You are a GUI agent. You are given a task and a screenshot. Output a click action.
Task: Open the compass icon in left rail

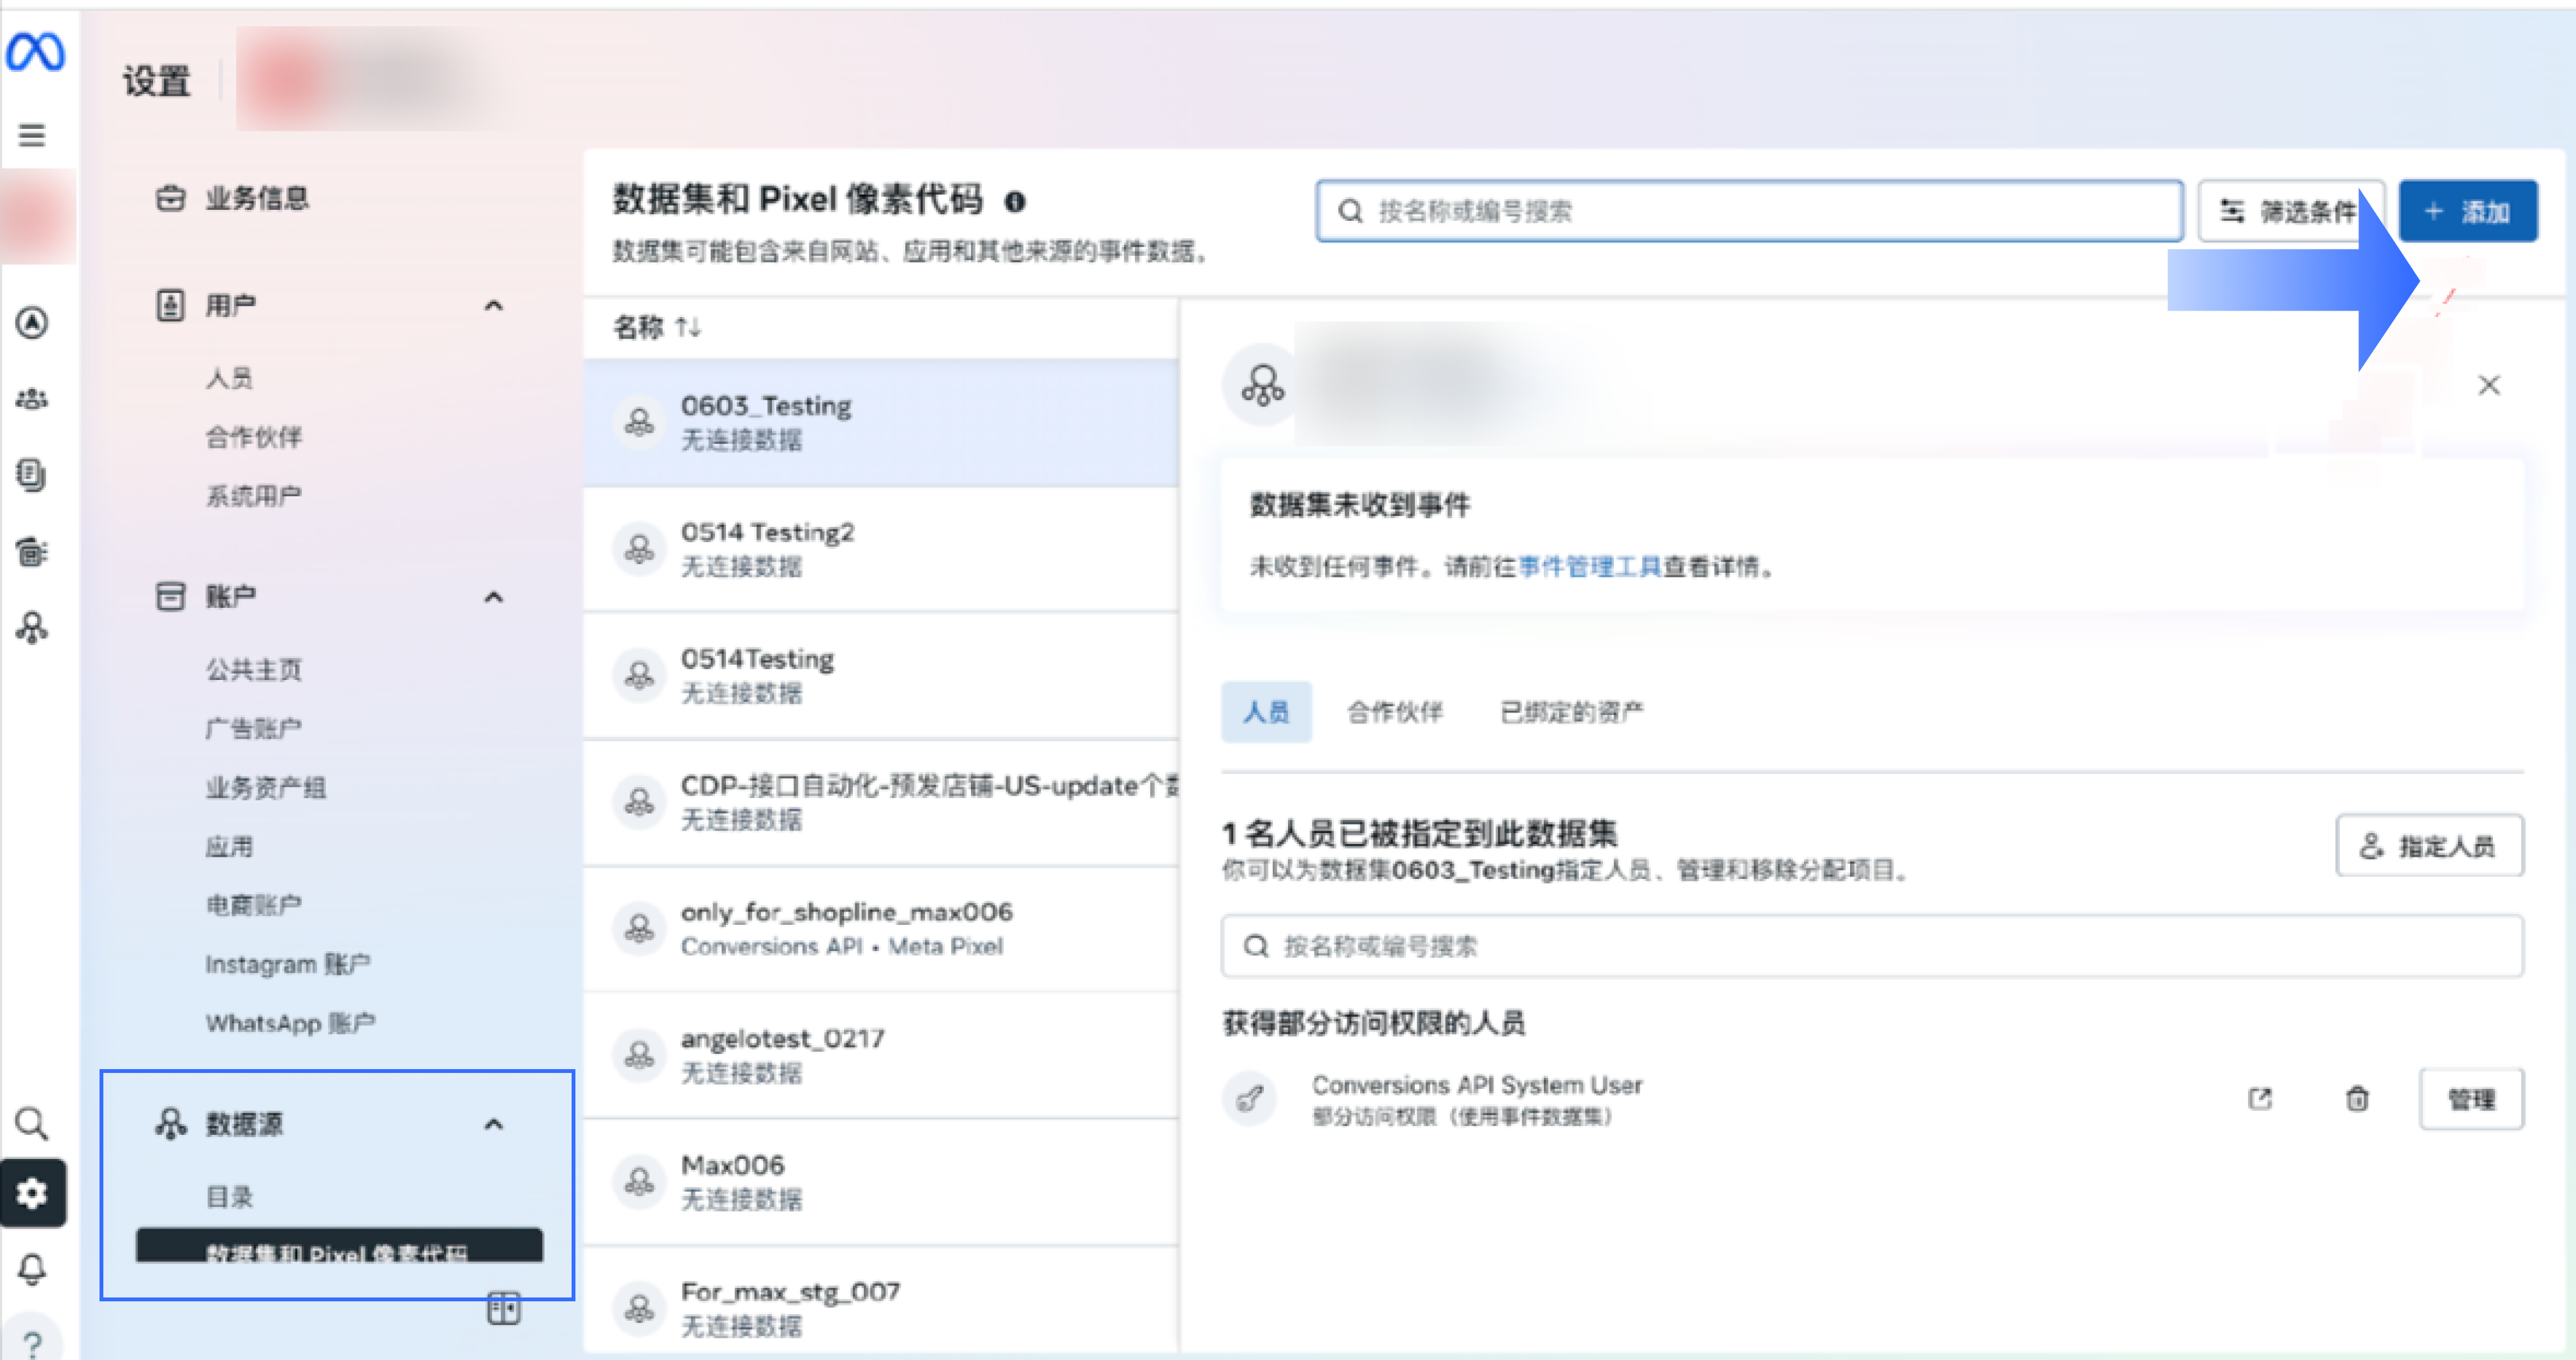point(32,322)
